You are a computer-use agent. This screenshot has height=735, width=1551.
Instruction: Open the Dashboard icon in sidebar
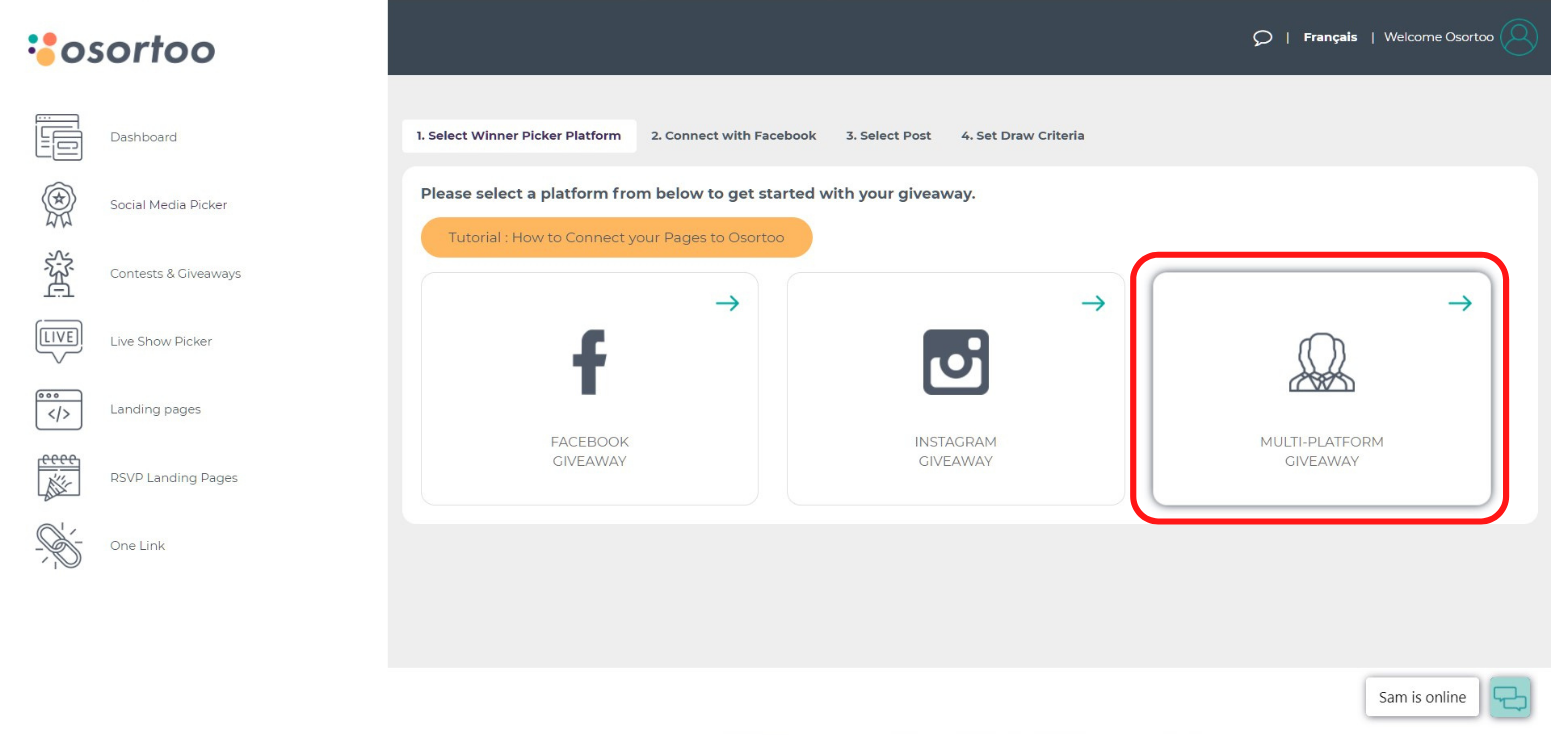pos(59,137)
